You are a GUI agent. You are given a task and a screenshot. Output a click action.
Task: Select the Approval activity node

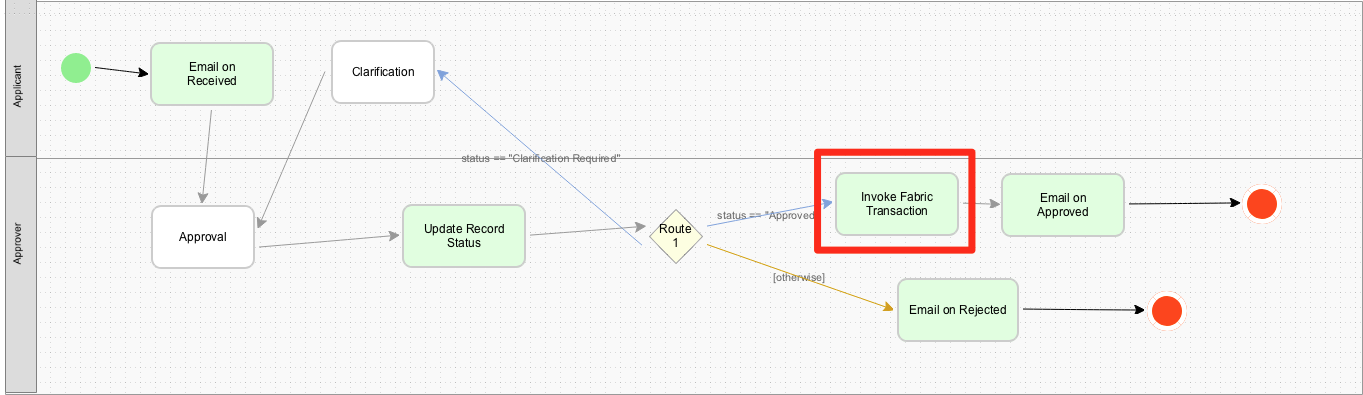[203, 237]
